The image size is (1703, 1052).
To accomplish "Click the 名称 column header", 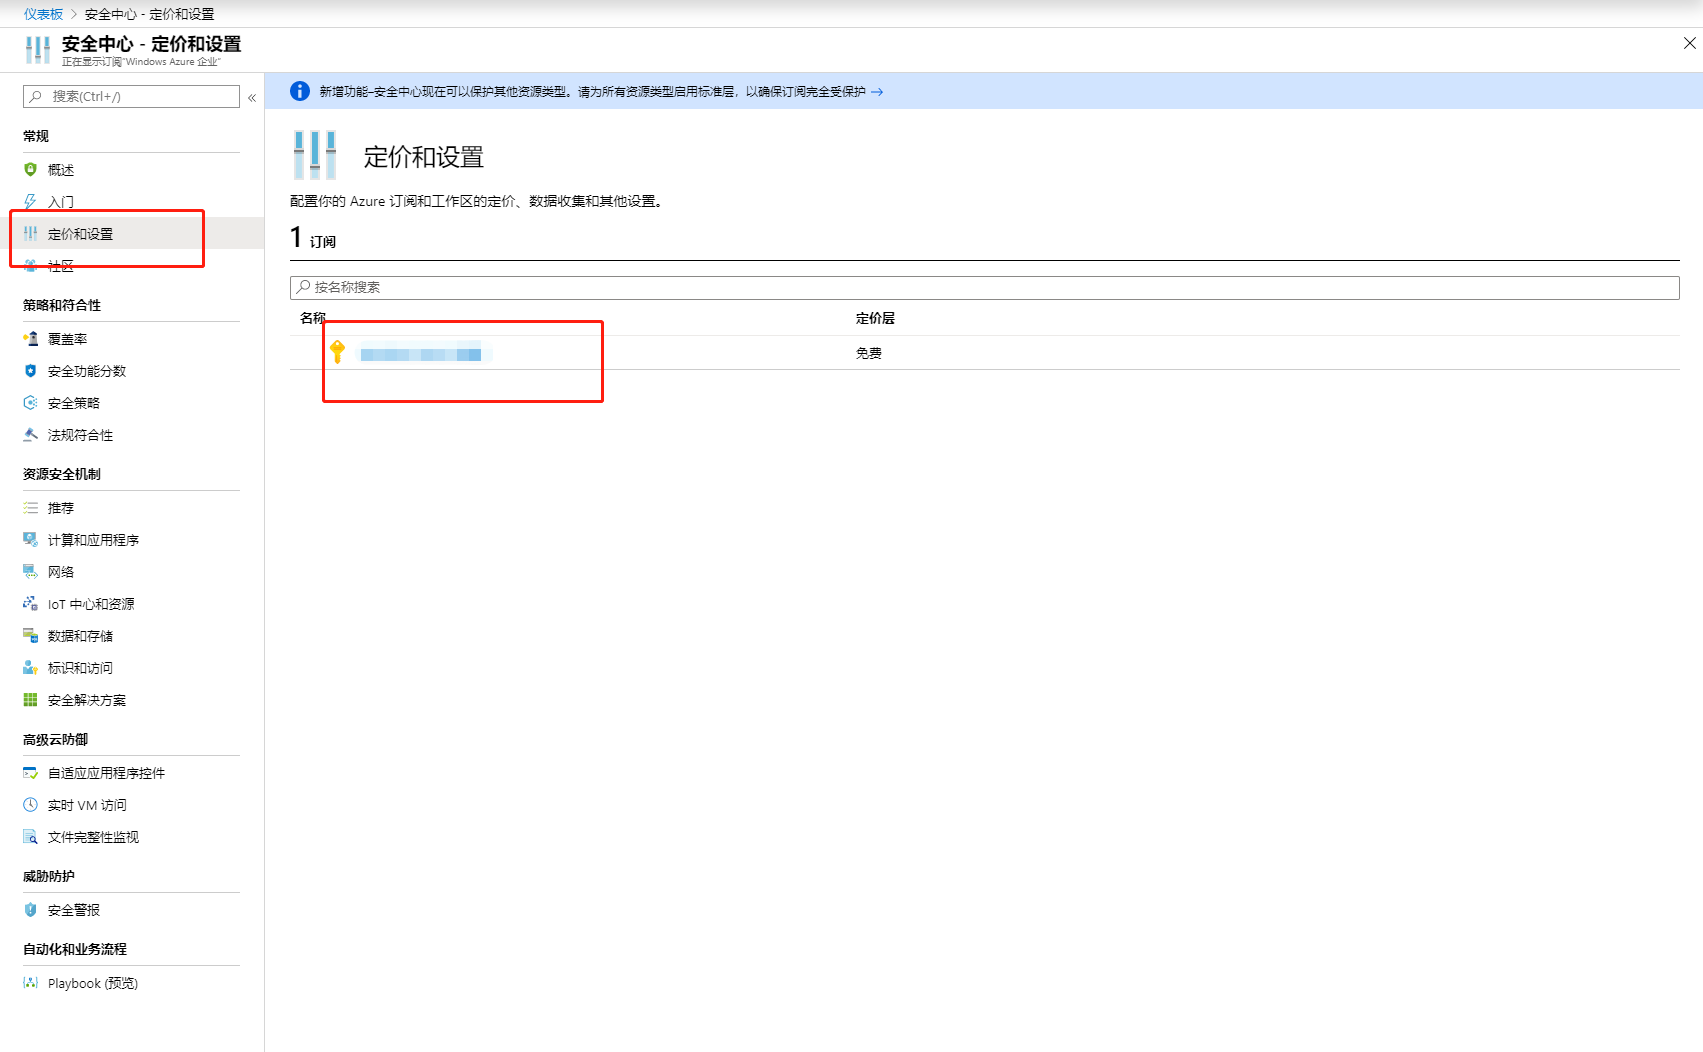I will pyautogui.click(x=313, y=318).
